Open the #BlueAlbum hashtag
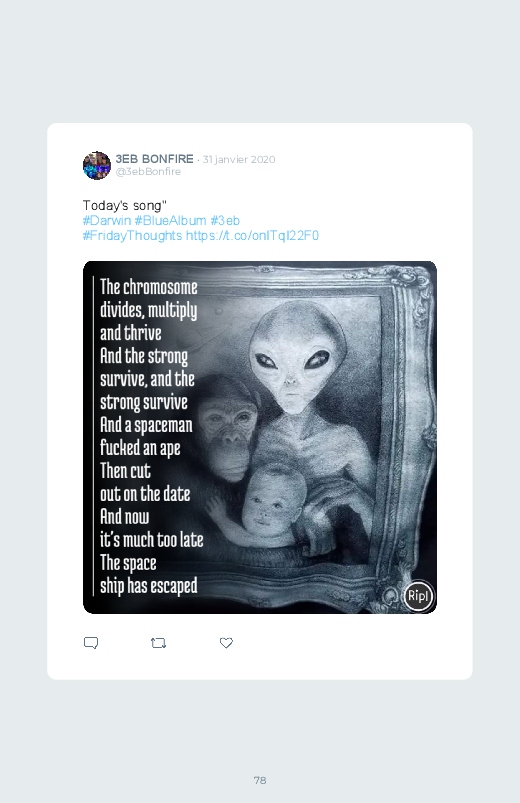Screen dimensions: 520x803 click(170, 221)
